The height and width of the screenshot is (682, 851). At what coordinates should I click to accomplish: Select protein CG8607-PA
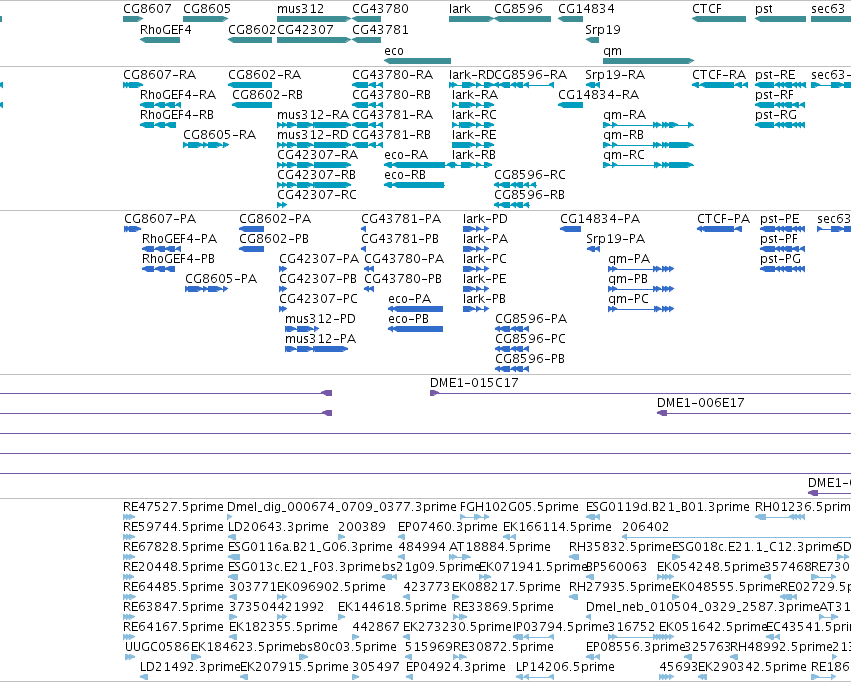pos(132,229)
